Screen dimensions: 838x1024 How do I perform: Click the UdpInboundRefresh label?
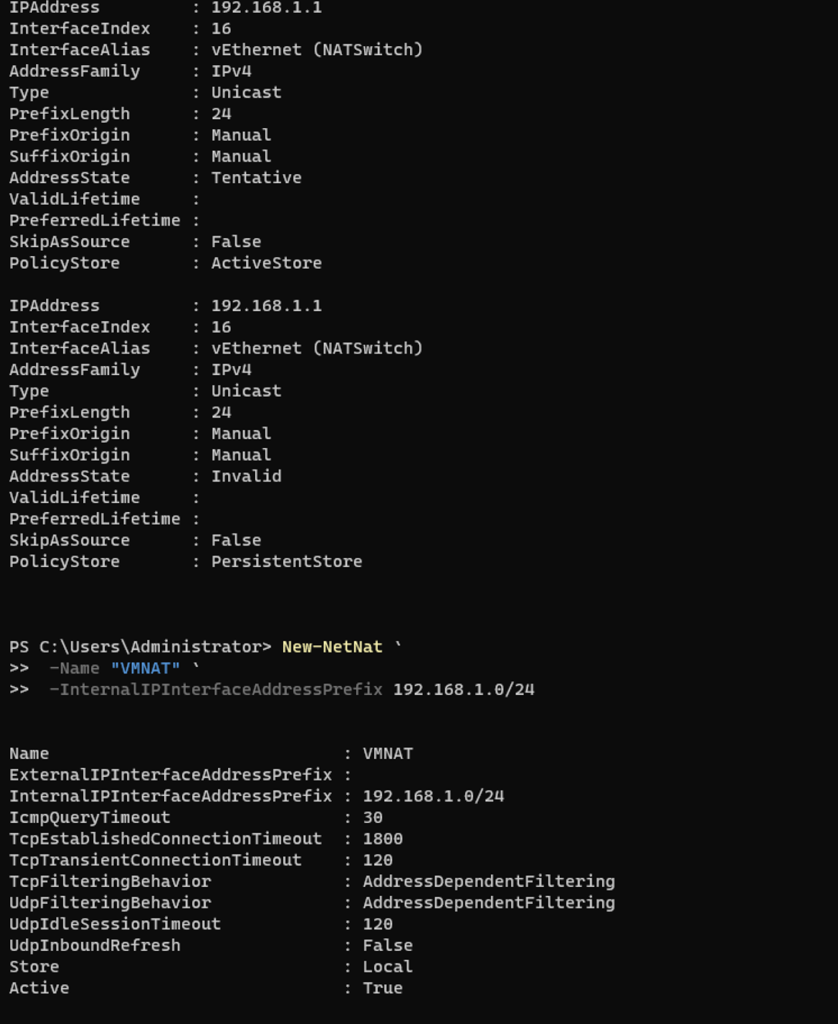point(95,945)
